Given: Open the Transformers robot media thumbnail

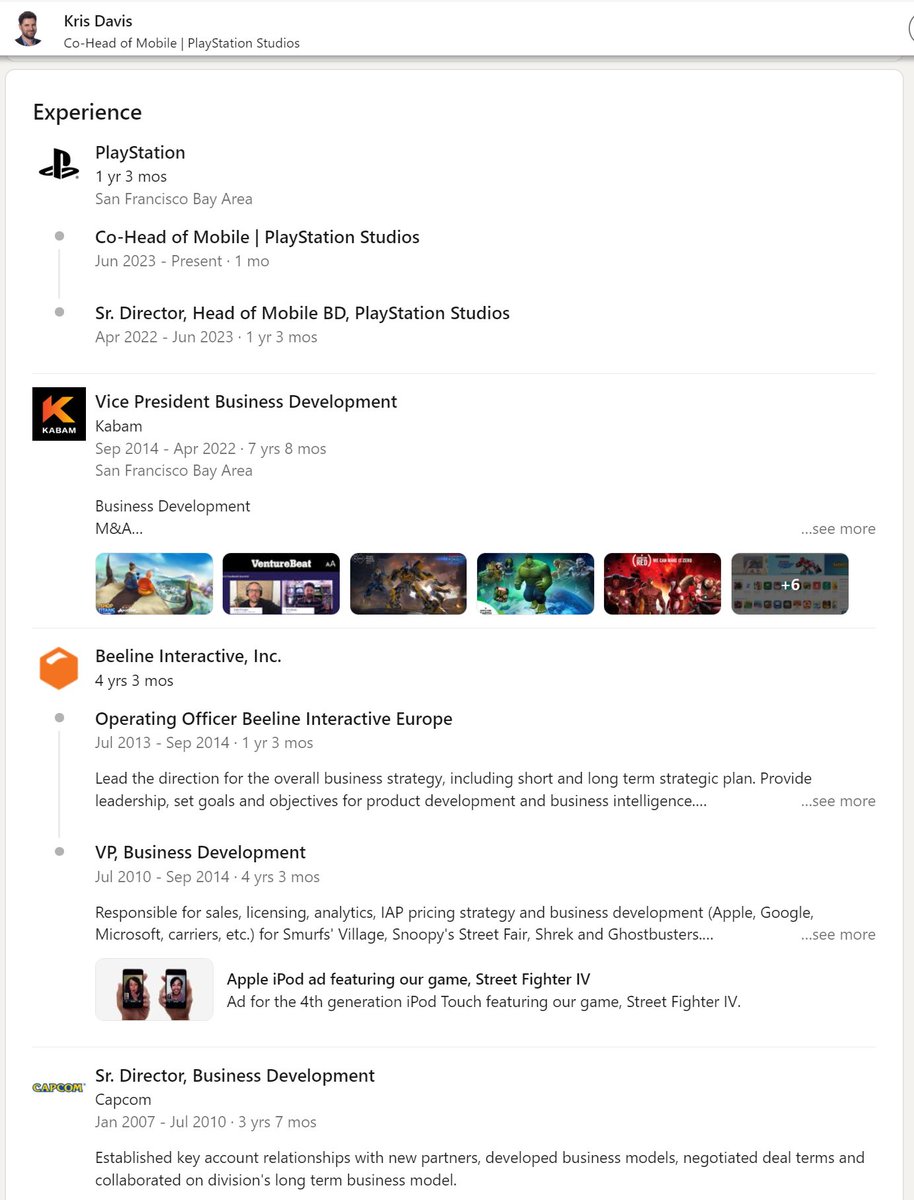Looking at the screenshot, I should click(408, 584).
